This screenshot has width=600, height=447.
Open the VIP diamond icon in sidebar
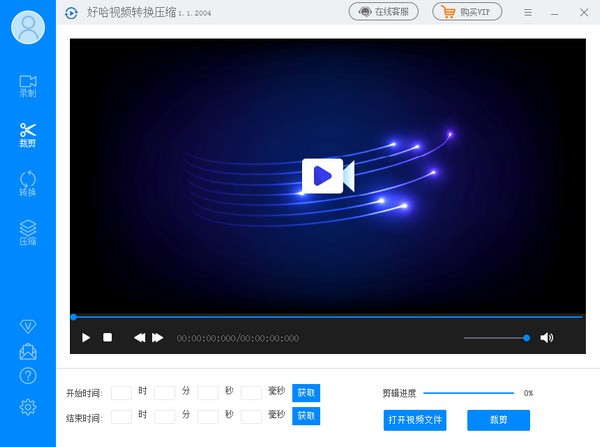click(28, 327)
